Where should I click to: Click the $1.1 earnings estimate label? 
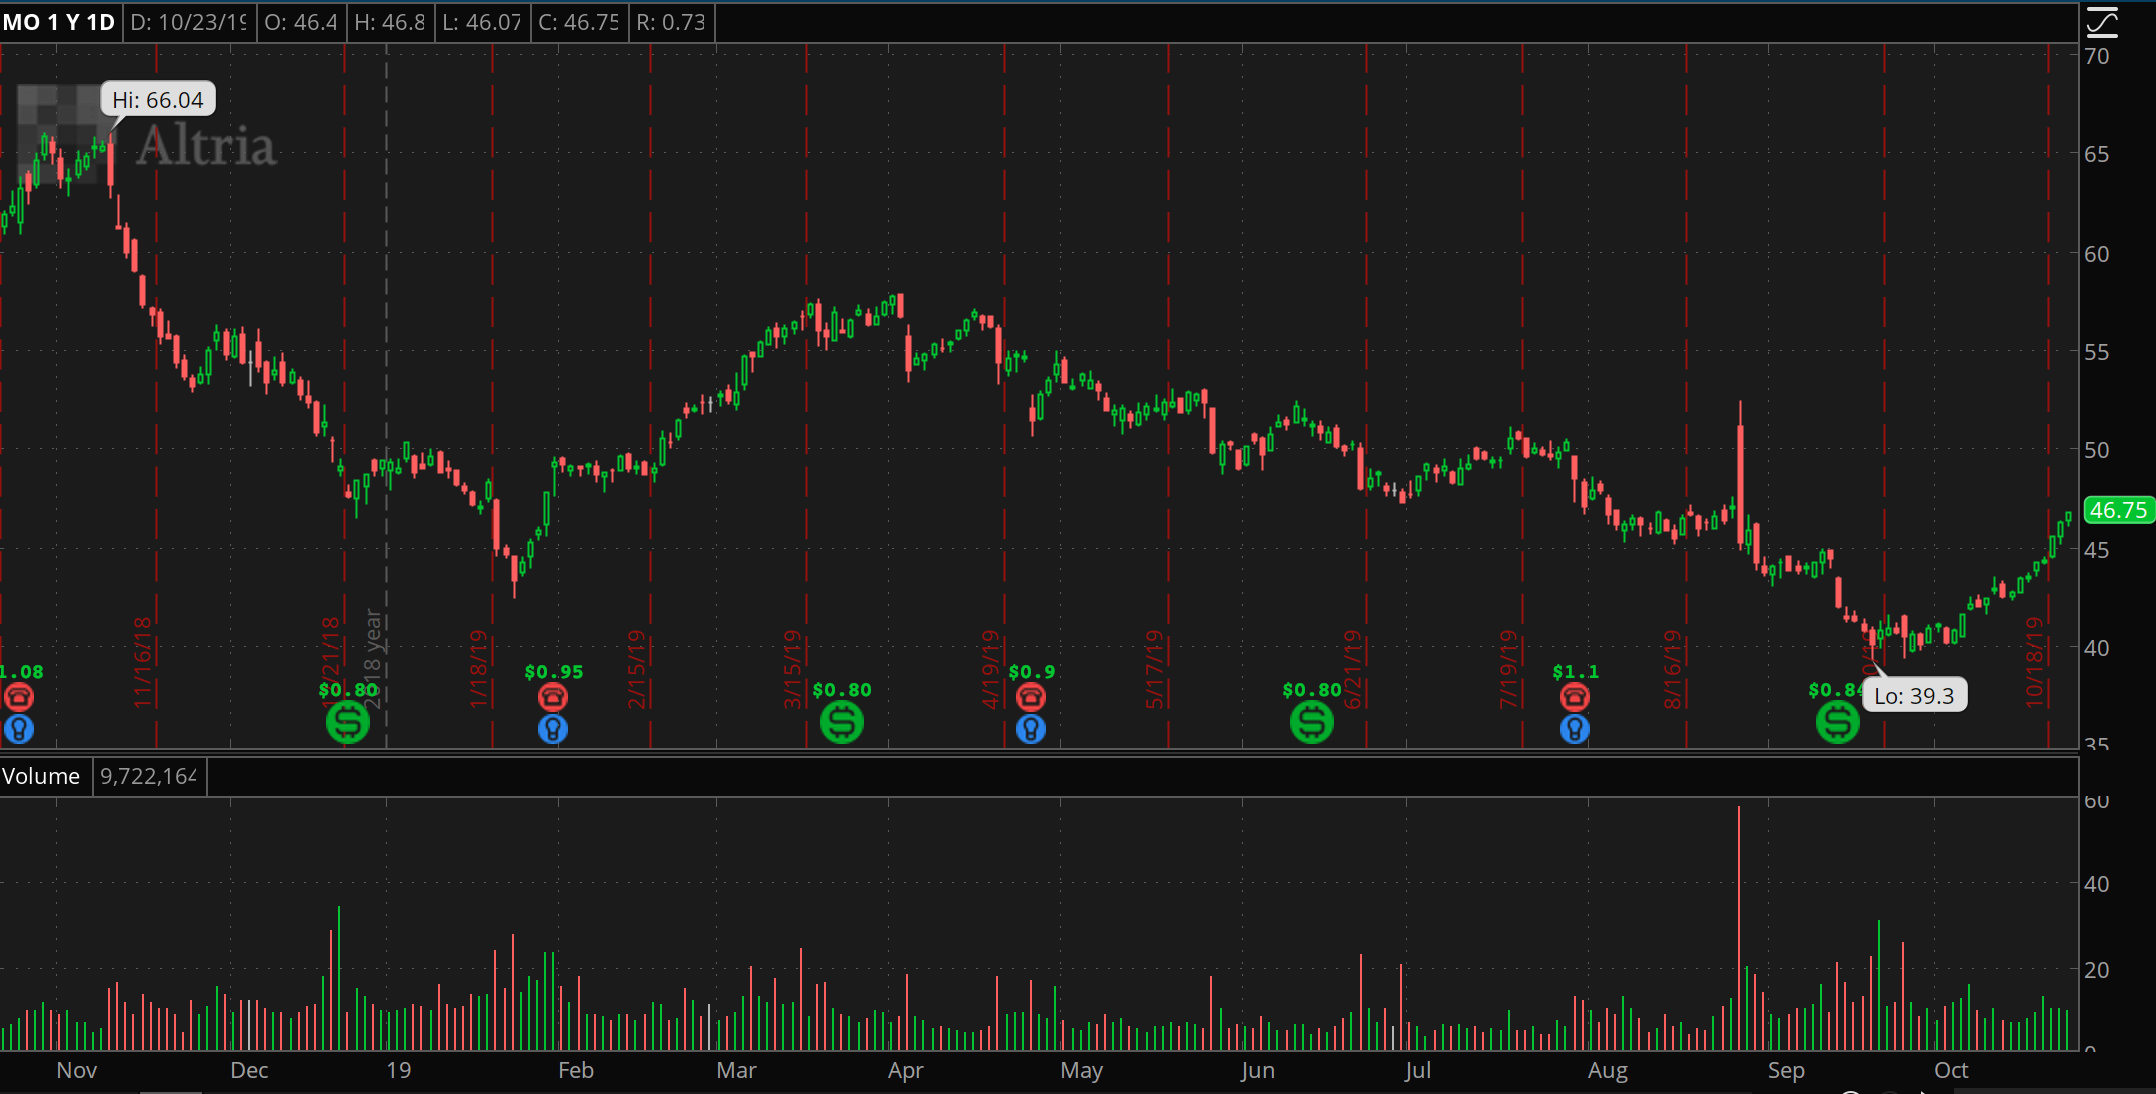1576,672
